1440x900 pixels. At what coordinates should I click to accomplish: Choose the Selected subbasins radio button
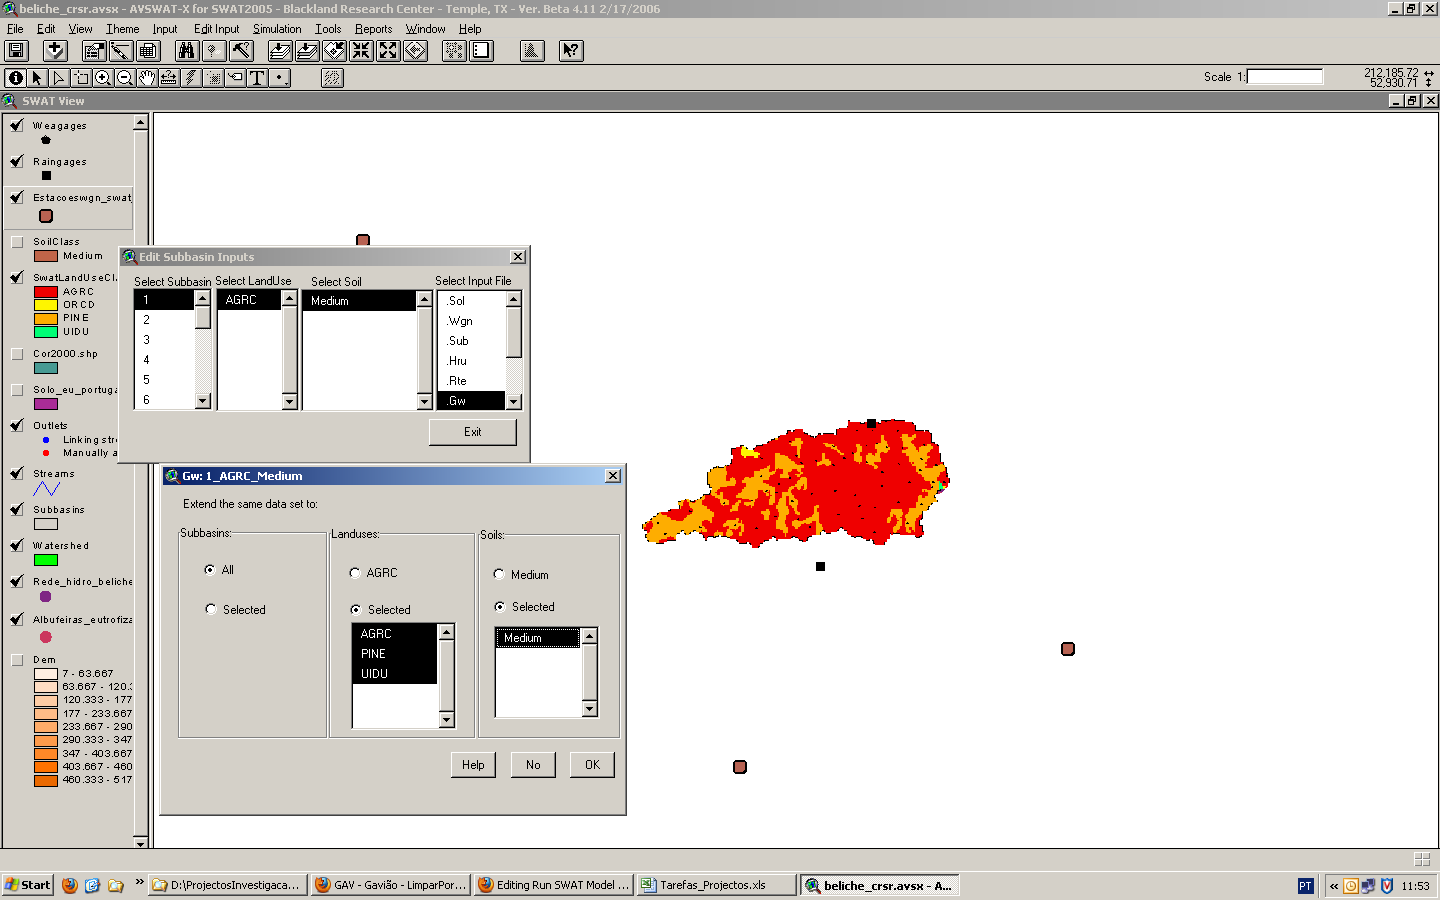(x=211, y=609)
